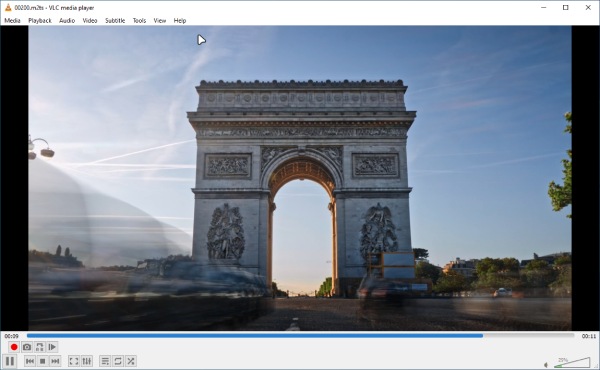The image size is (600, 370).
Task: Toggle random shuffle playback
Action: (x=131, y=361)
